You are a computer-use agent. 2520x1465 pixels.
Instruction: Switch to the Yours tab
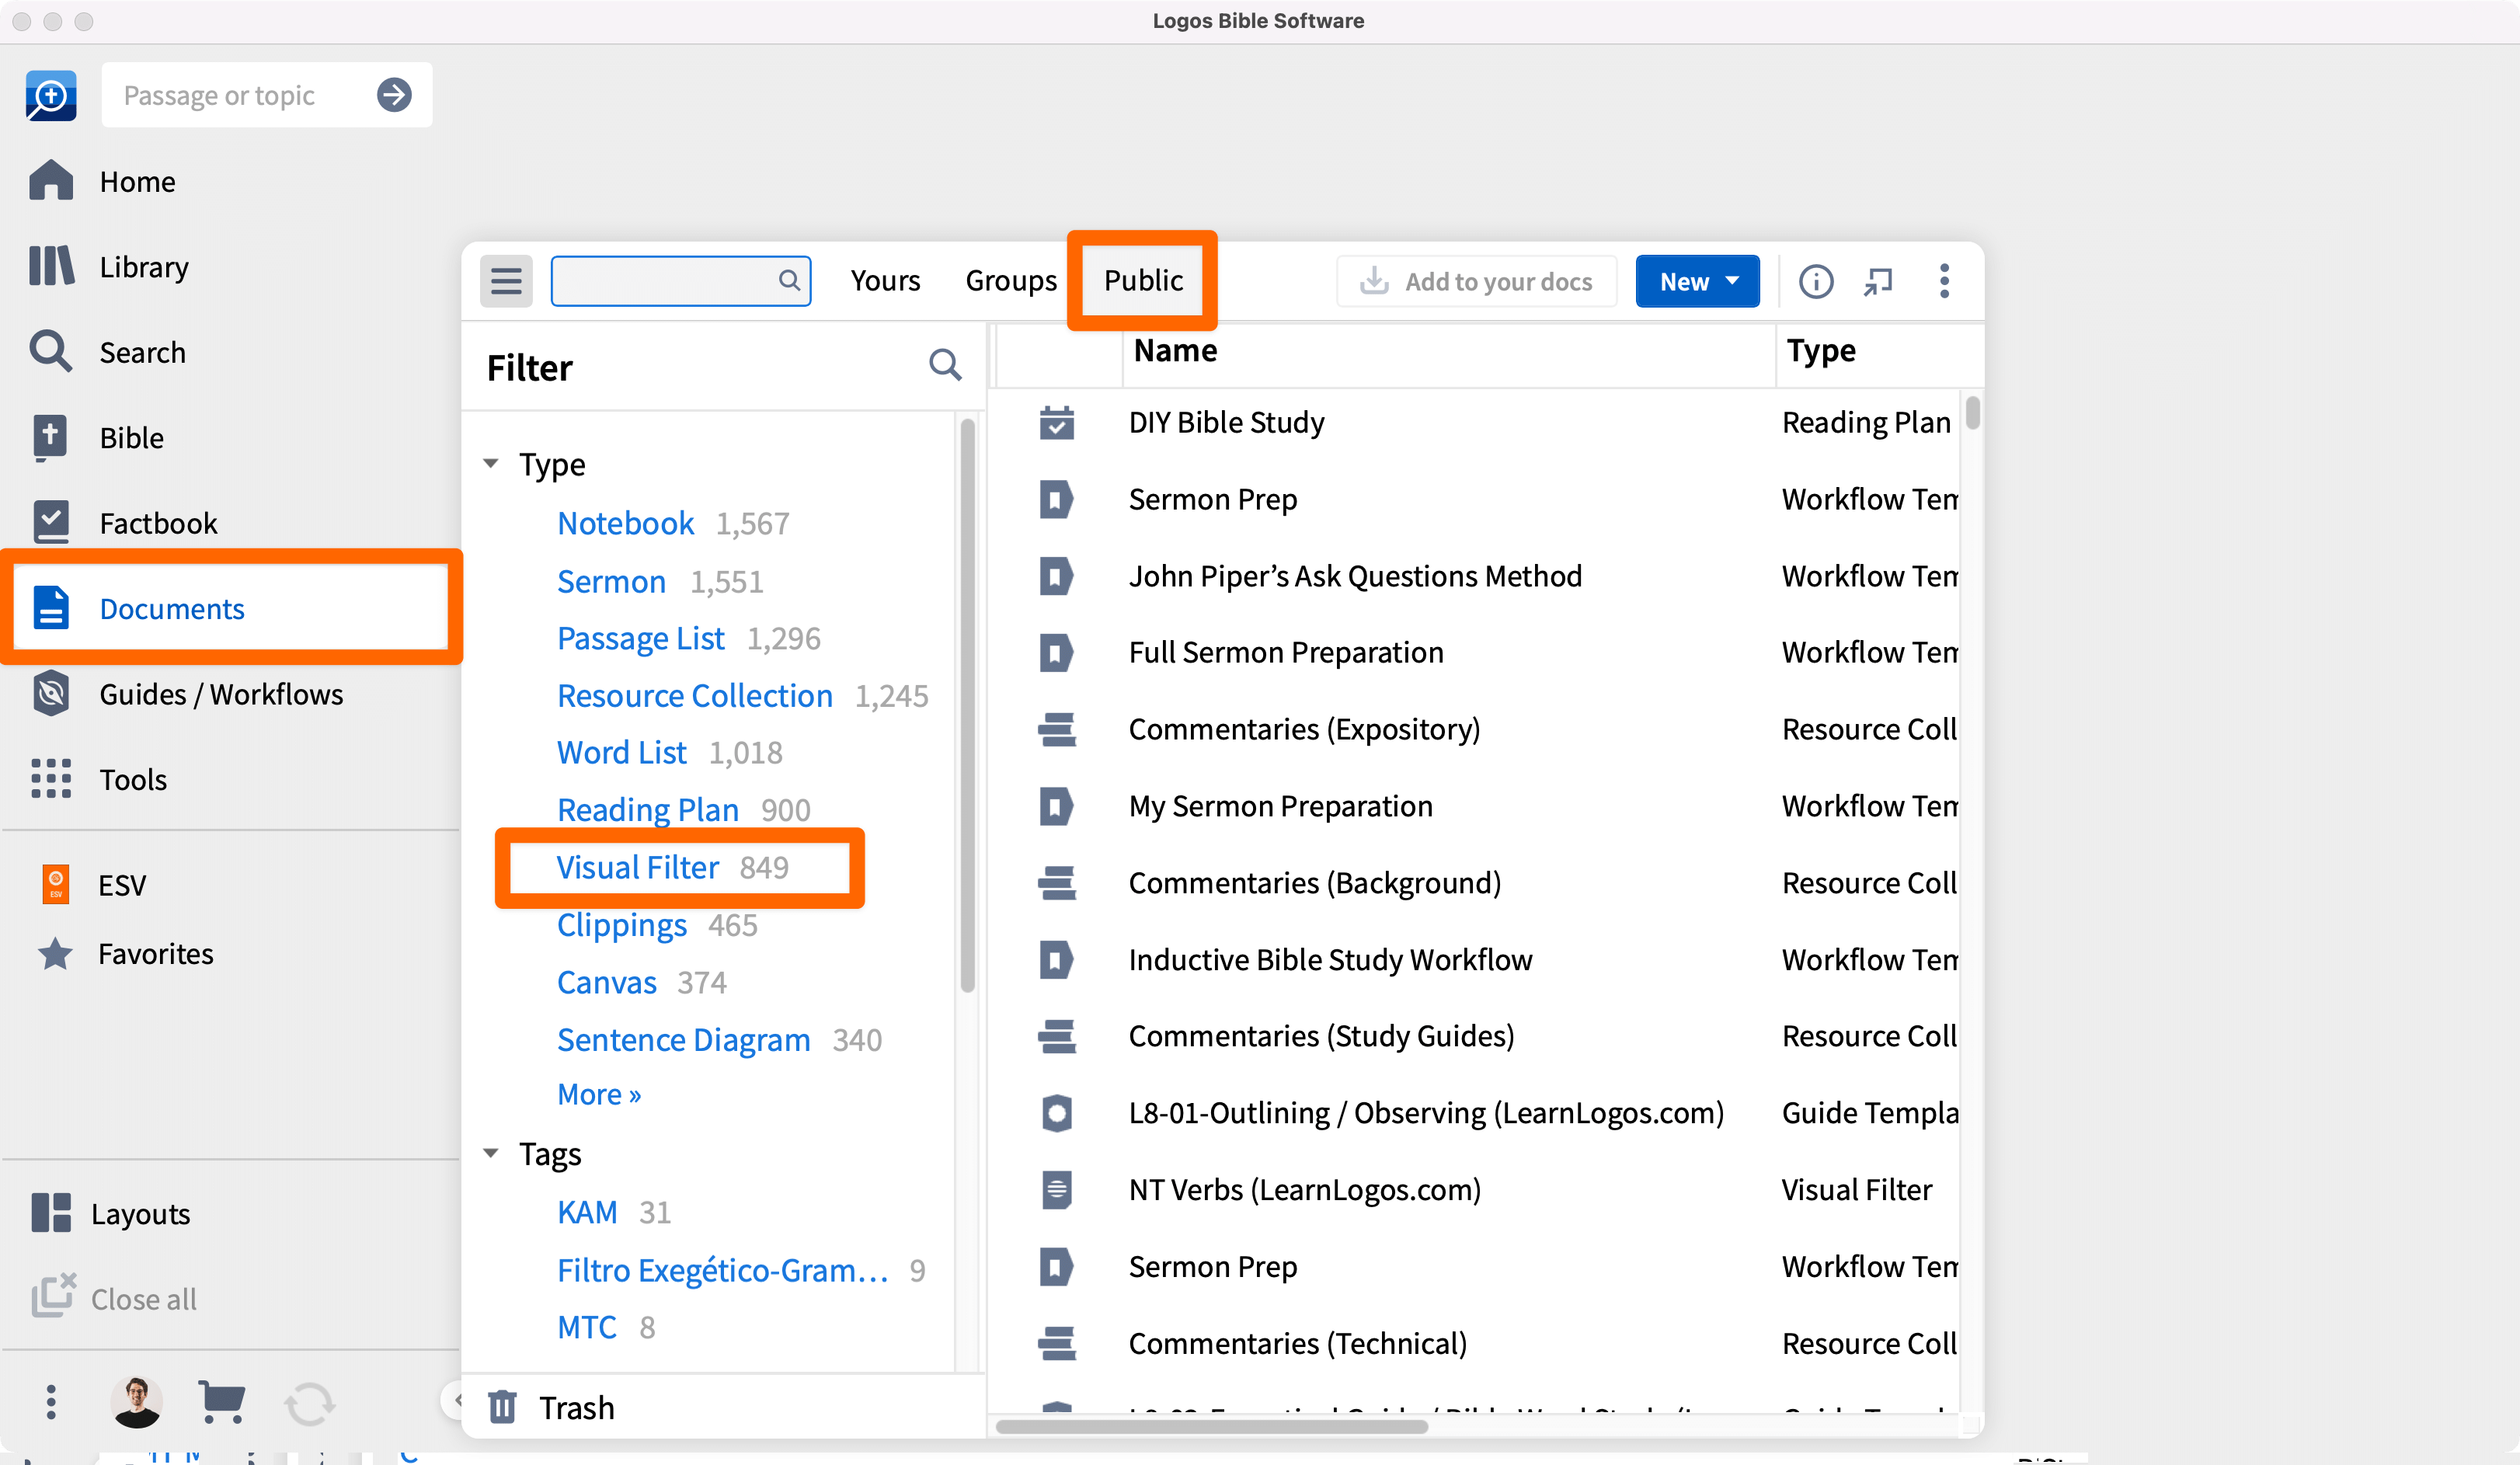coord(885,281)
